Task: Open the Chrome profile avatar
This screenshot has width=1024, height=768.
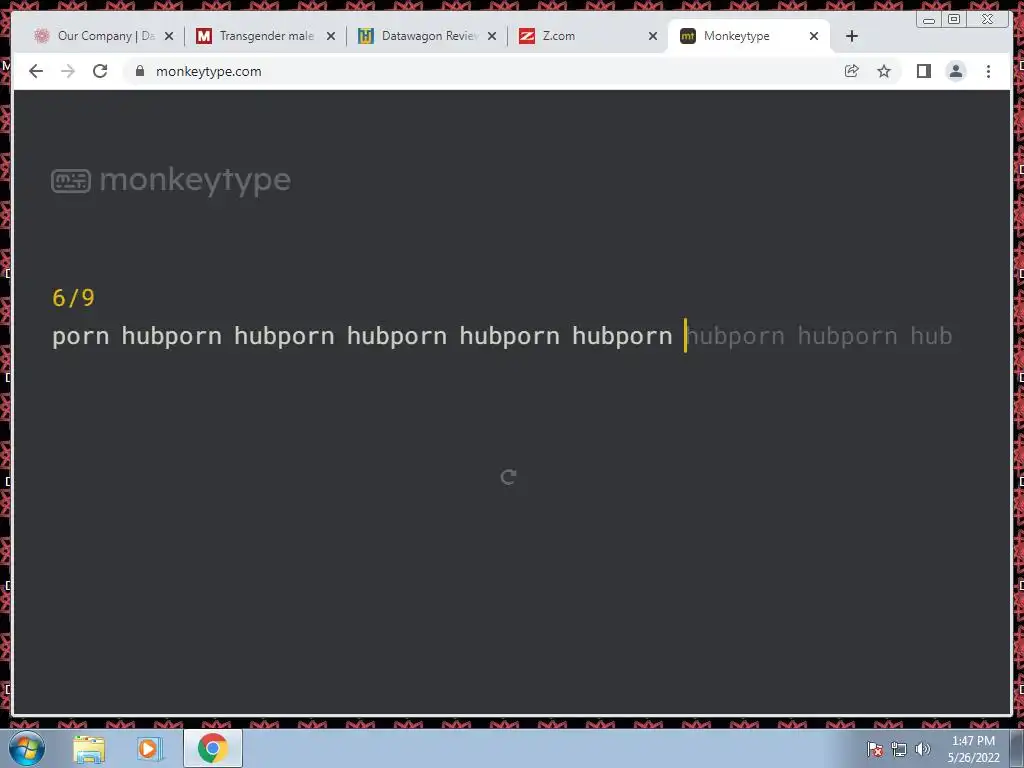Action: tap(955, 71)
